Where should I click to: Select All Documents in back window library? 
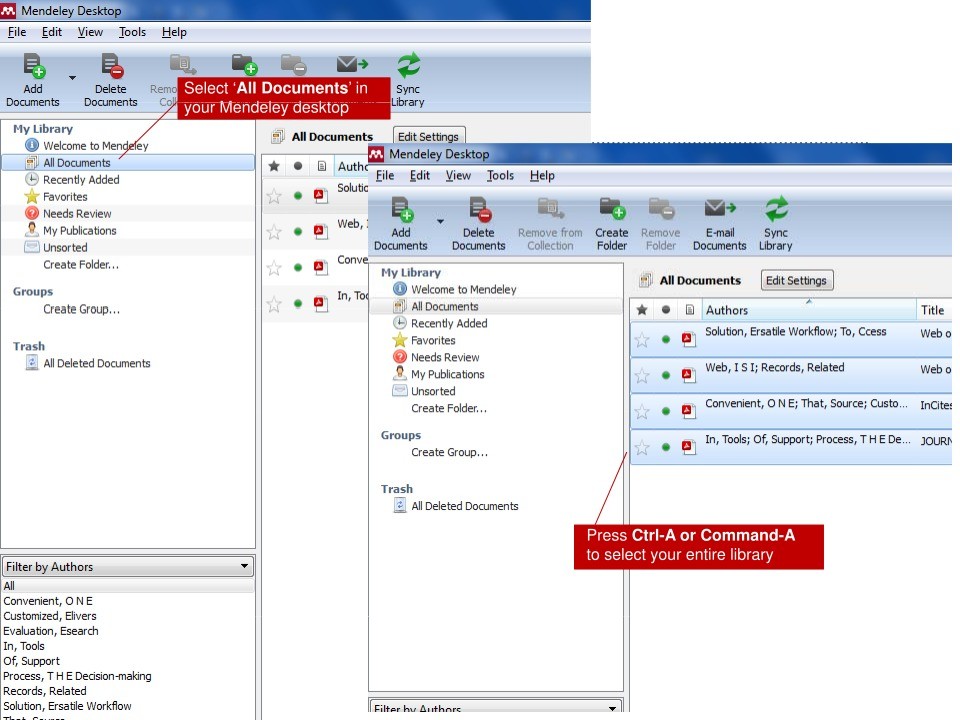coord(129,163)
